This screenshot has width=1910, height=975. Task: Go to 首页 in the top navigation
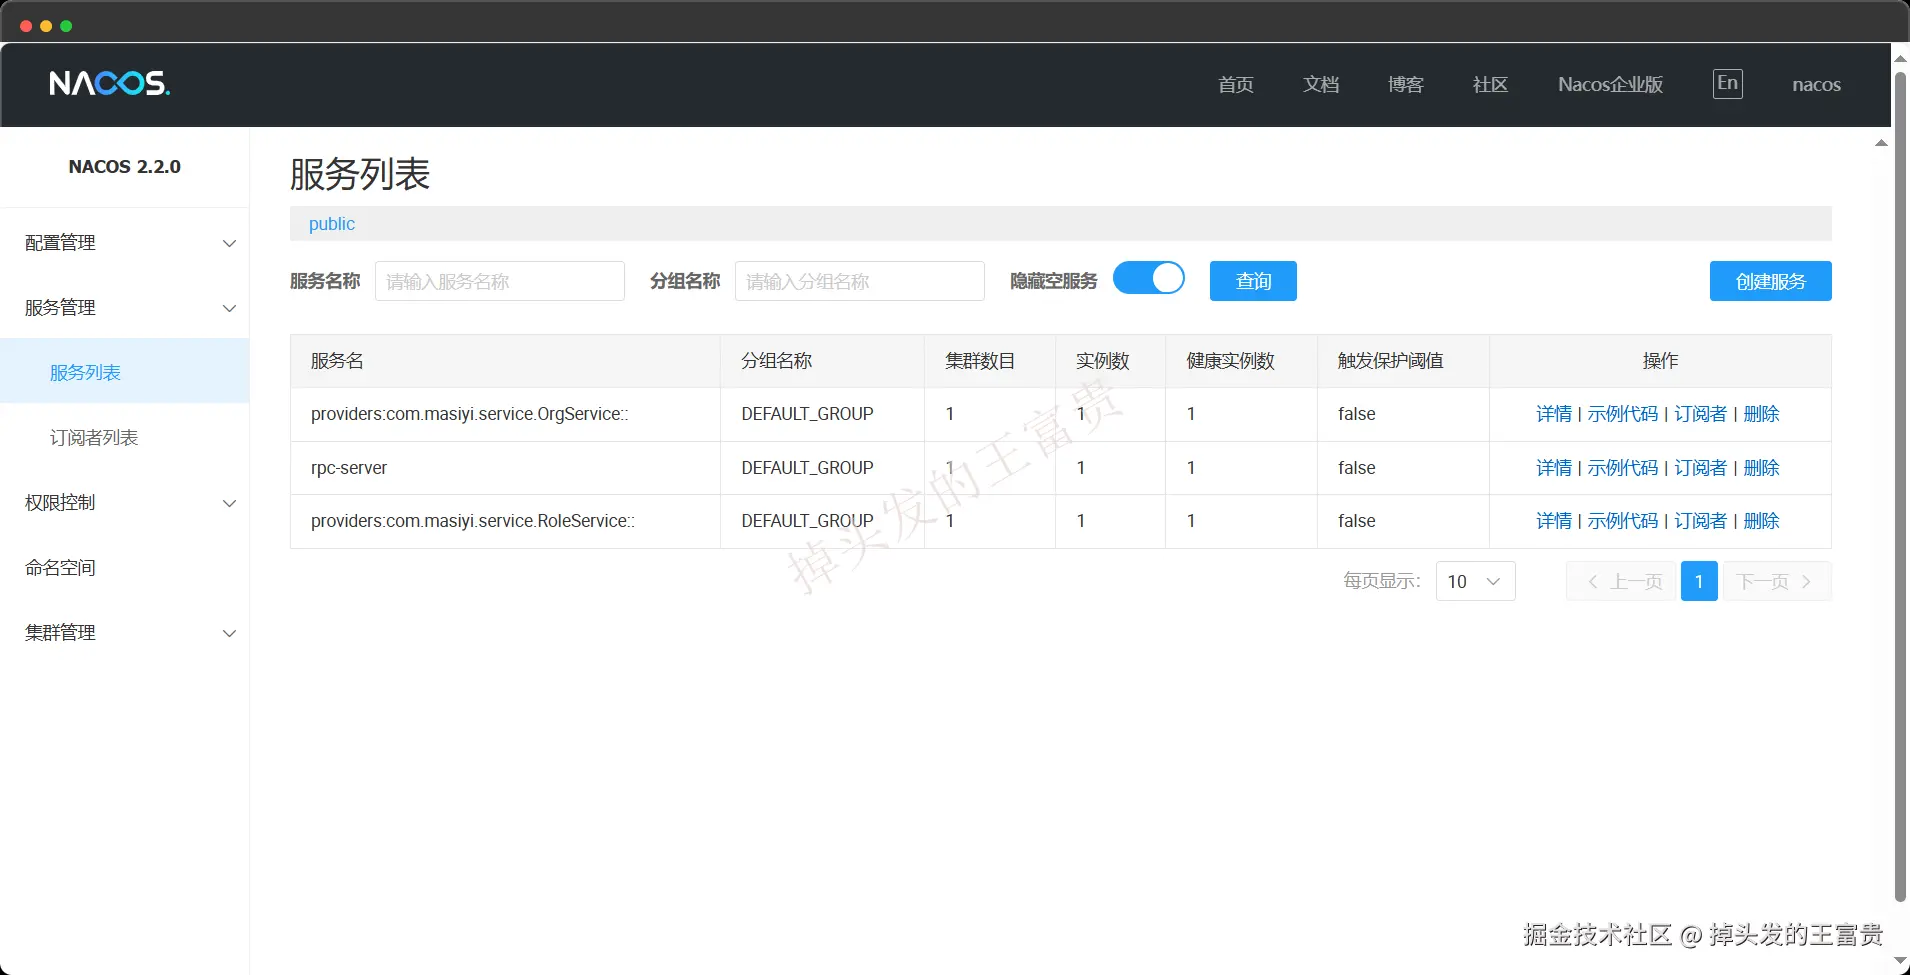coord(1236,85)
